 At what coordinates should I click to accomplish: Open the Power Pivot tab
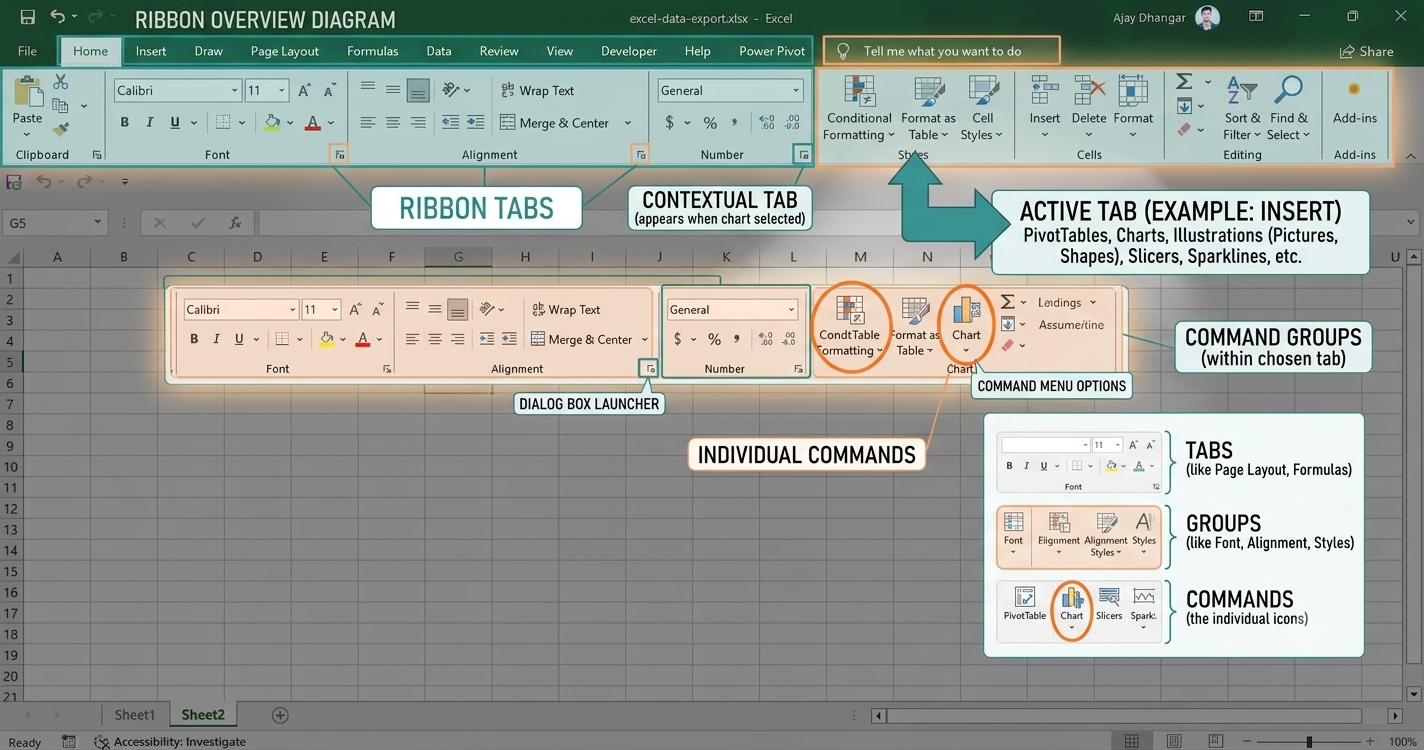772,51
